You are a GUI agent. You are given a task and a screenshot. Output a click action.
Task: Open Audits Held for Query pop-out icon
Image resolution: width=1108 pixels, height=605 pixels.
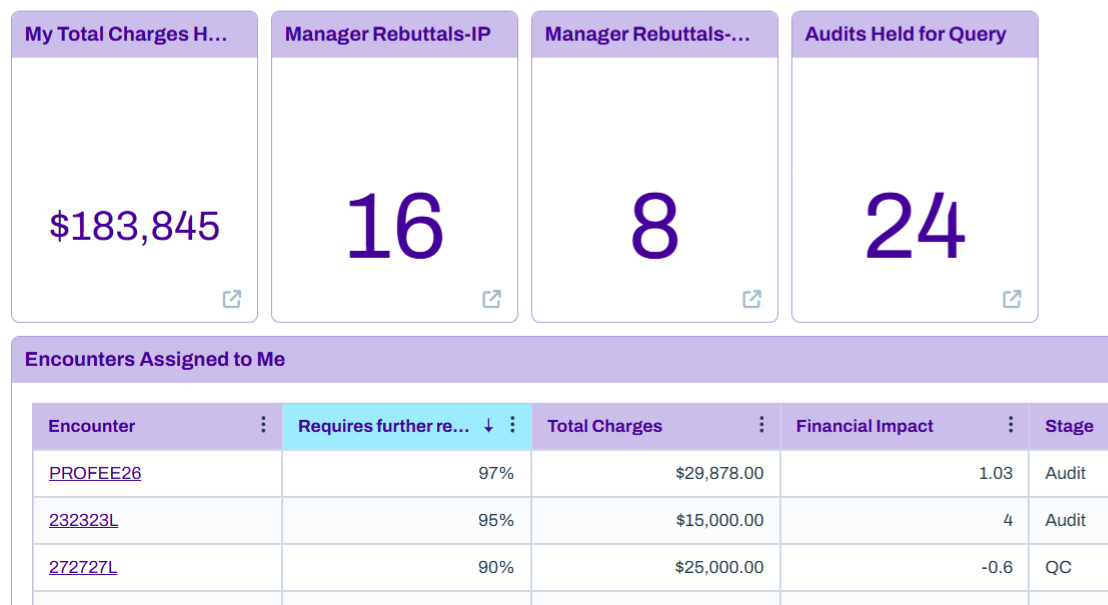[x=1012, y=299]
